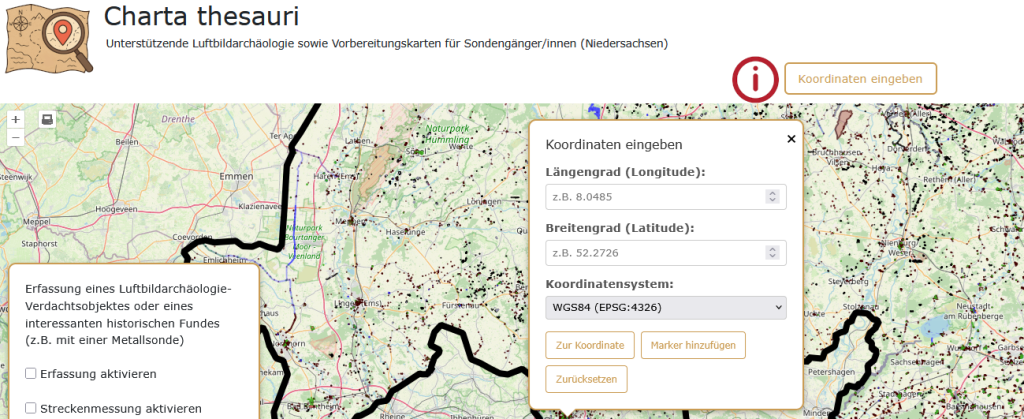Click the Breitengrad field stepper arrows

pyautogui.click(x=772, y=253)
